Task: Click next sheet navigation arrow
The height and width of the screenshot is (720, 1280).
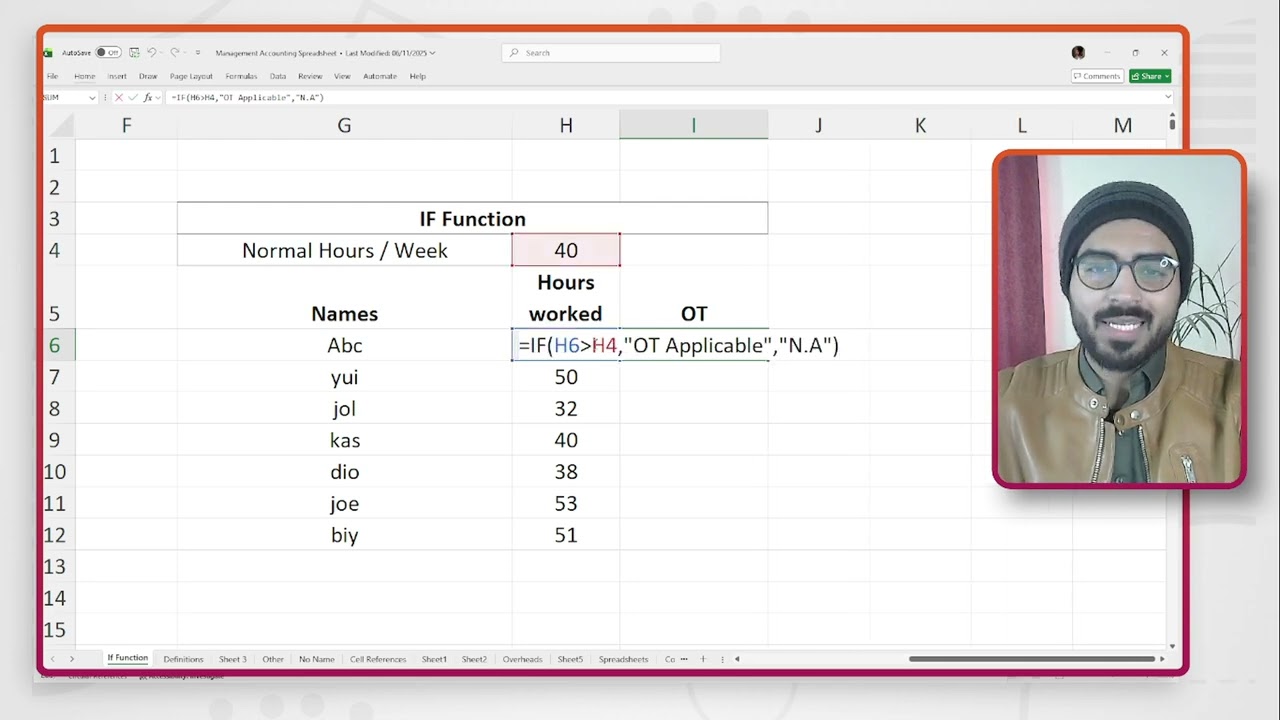Action: tap(72, 659)
